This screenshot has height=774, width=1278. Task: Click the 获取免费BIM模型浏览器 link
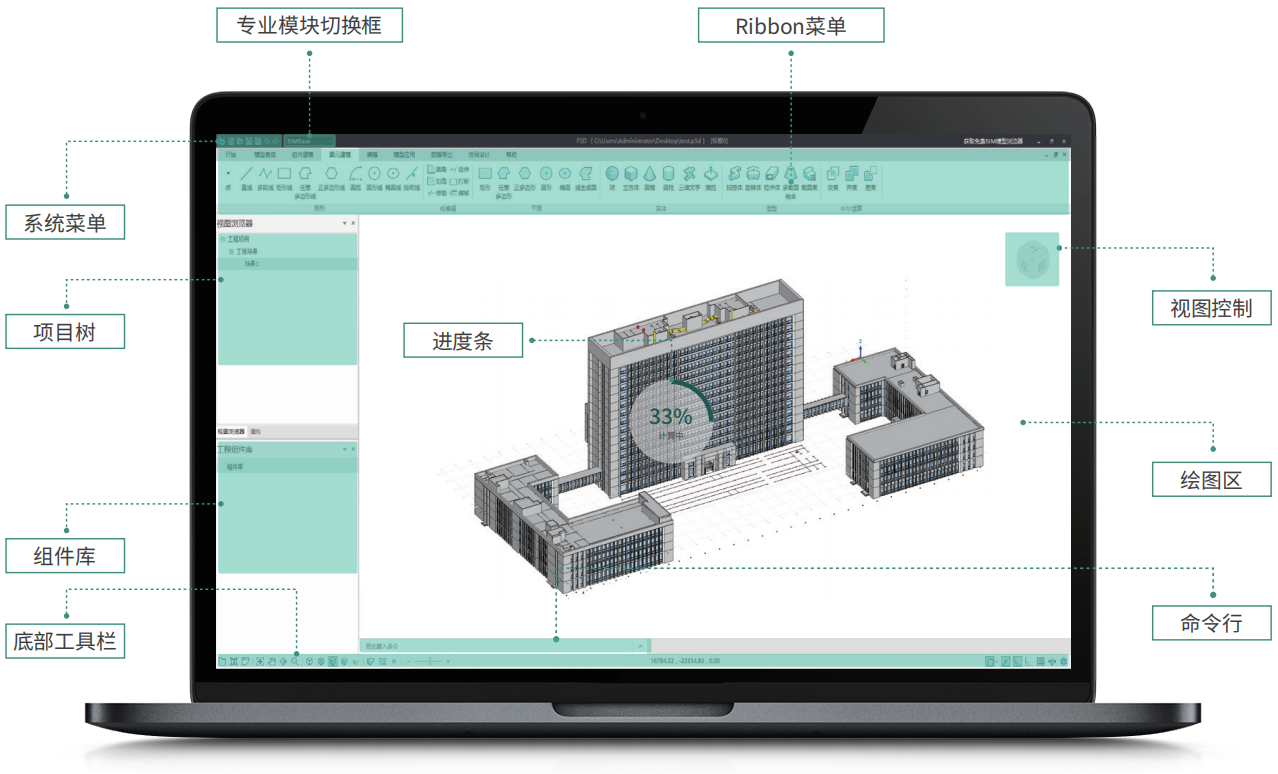pyautogui.click(x=993, y=141)
